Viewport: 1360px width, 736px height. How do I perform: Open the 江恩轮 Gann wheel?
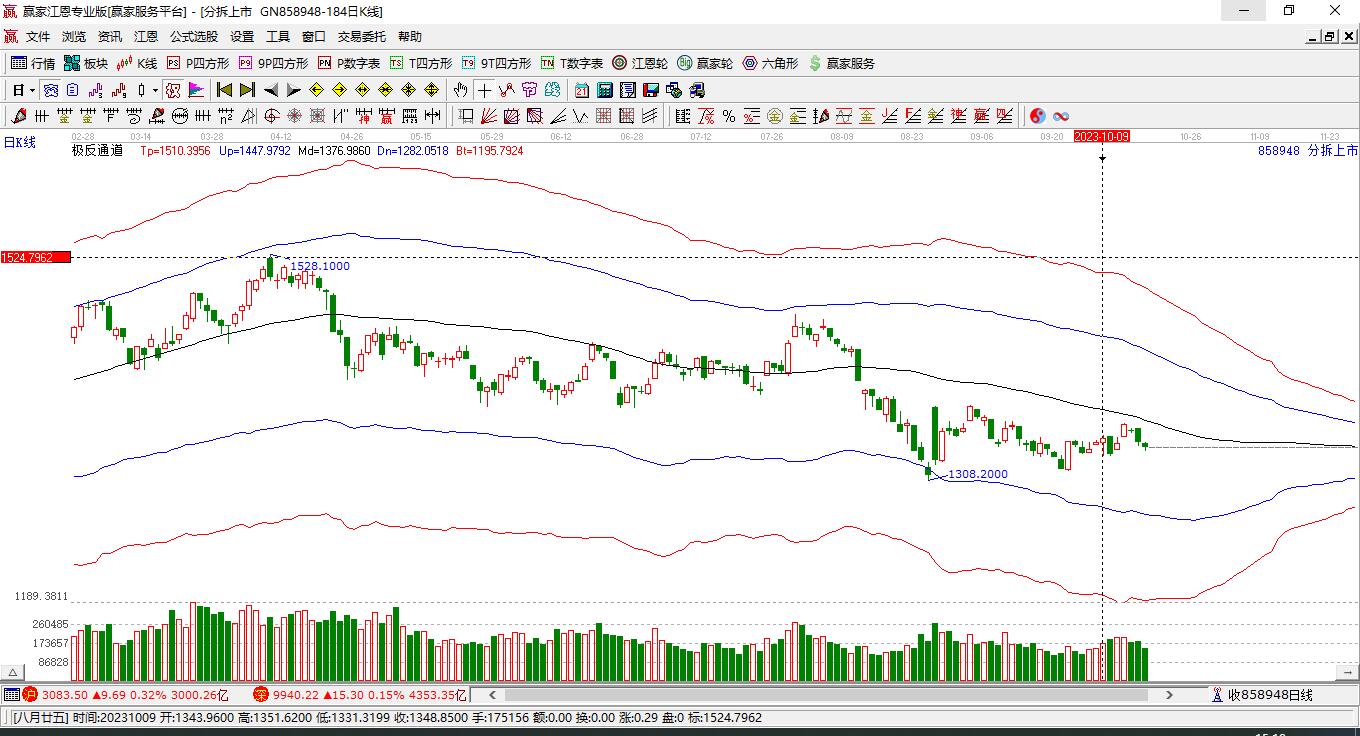pyautogui.click(x=640, y=63)
